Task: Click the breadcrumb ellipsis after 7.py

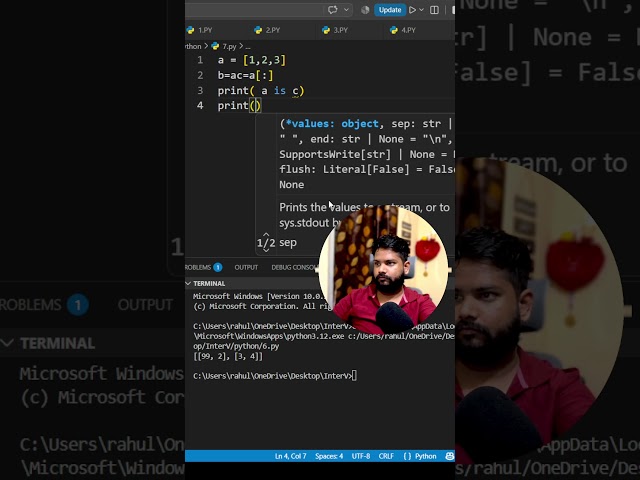Action: coord(248,47)
